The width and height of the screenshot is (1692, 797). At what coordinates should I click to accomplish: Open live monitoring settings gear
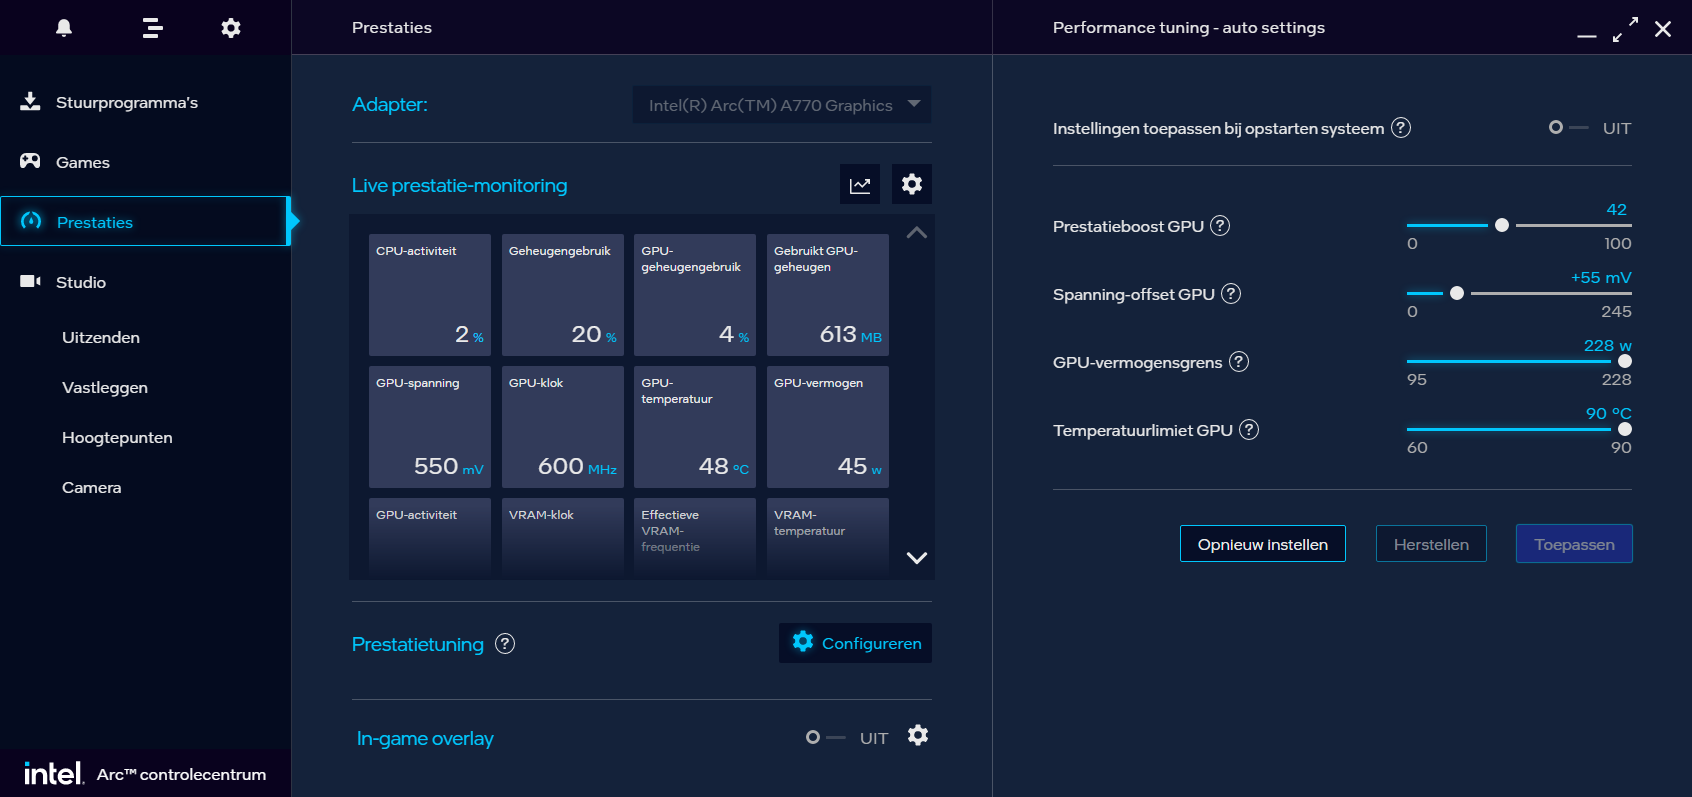coord(912,184)
